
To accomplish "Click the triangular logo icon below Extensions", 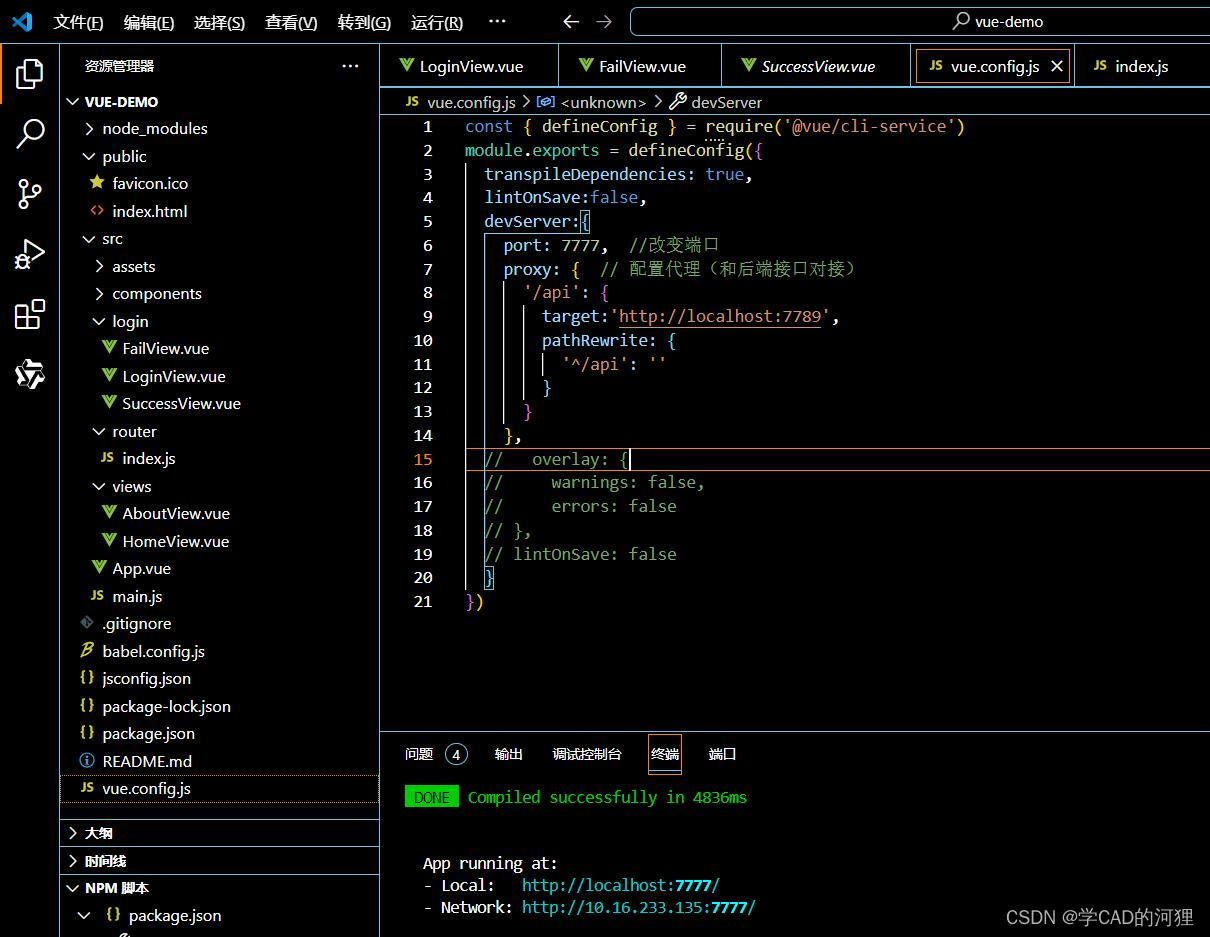I will pyautogui.click(x=30, y=374).
